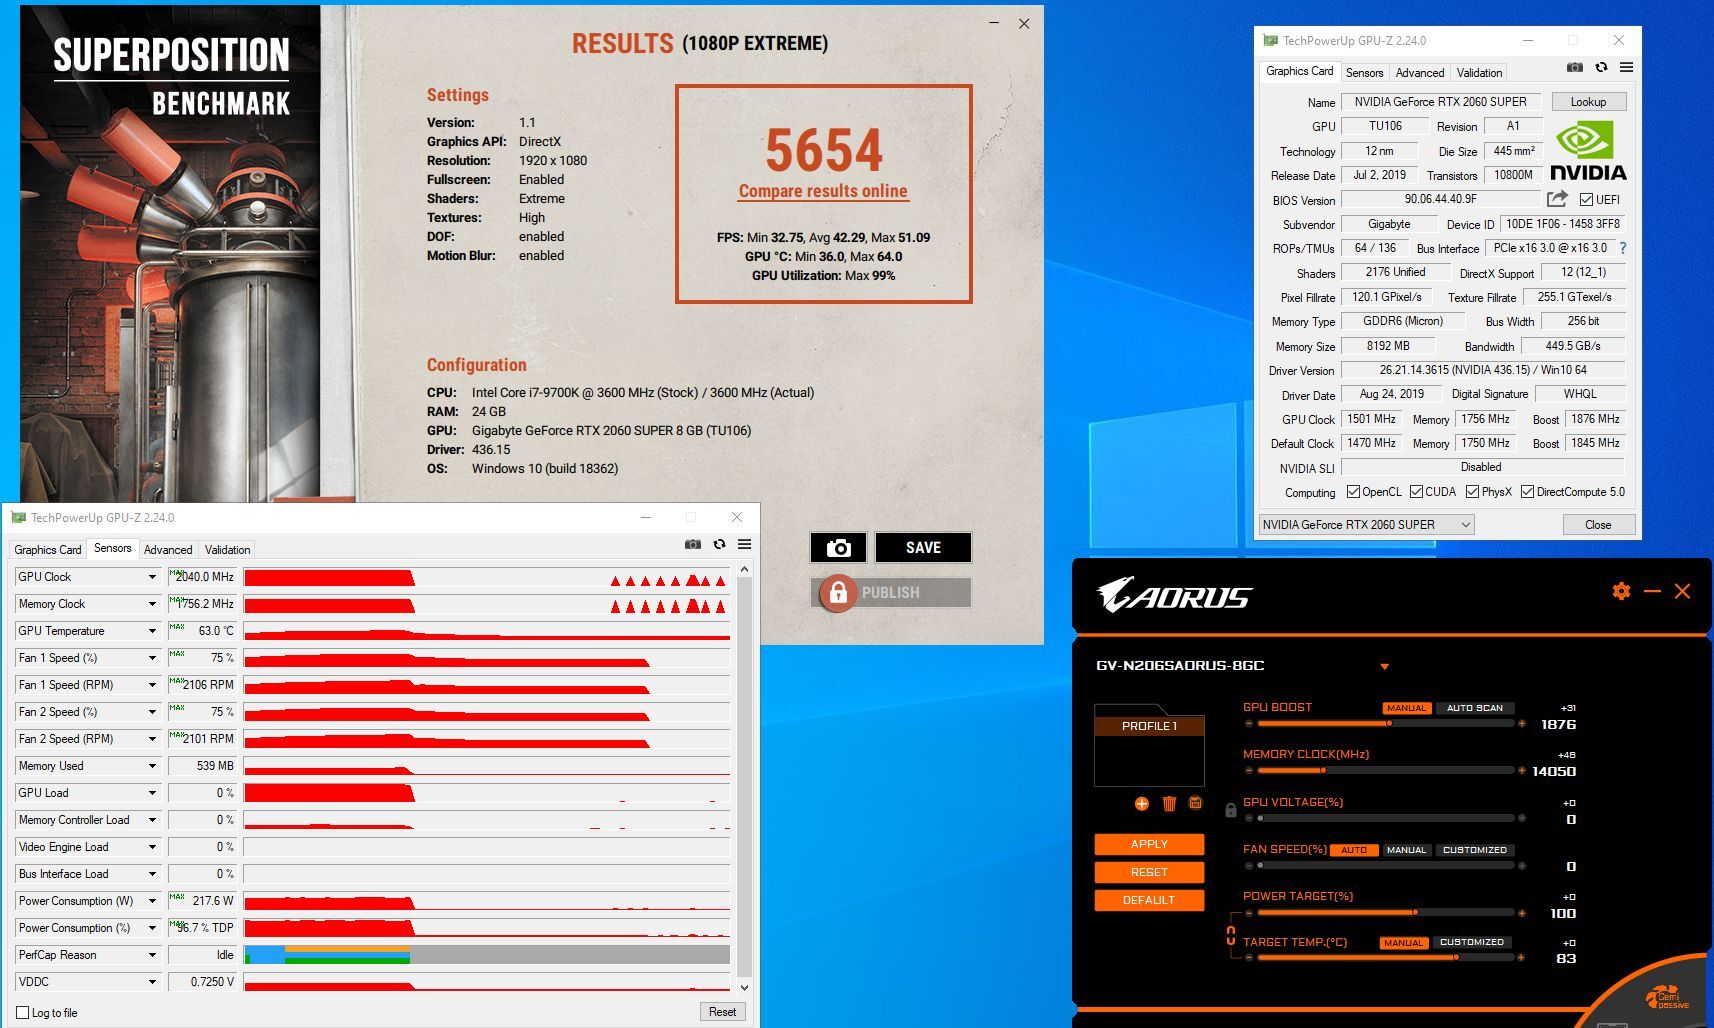The image size is (1714, 1028).
Task: Delete profile with trash icon in AORUS
Action: coord(1169,803)
